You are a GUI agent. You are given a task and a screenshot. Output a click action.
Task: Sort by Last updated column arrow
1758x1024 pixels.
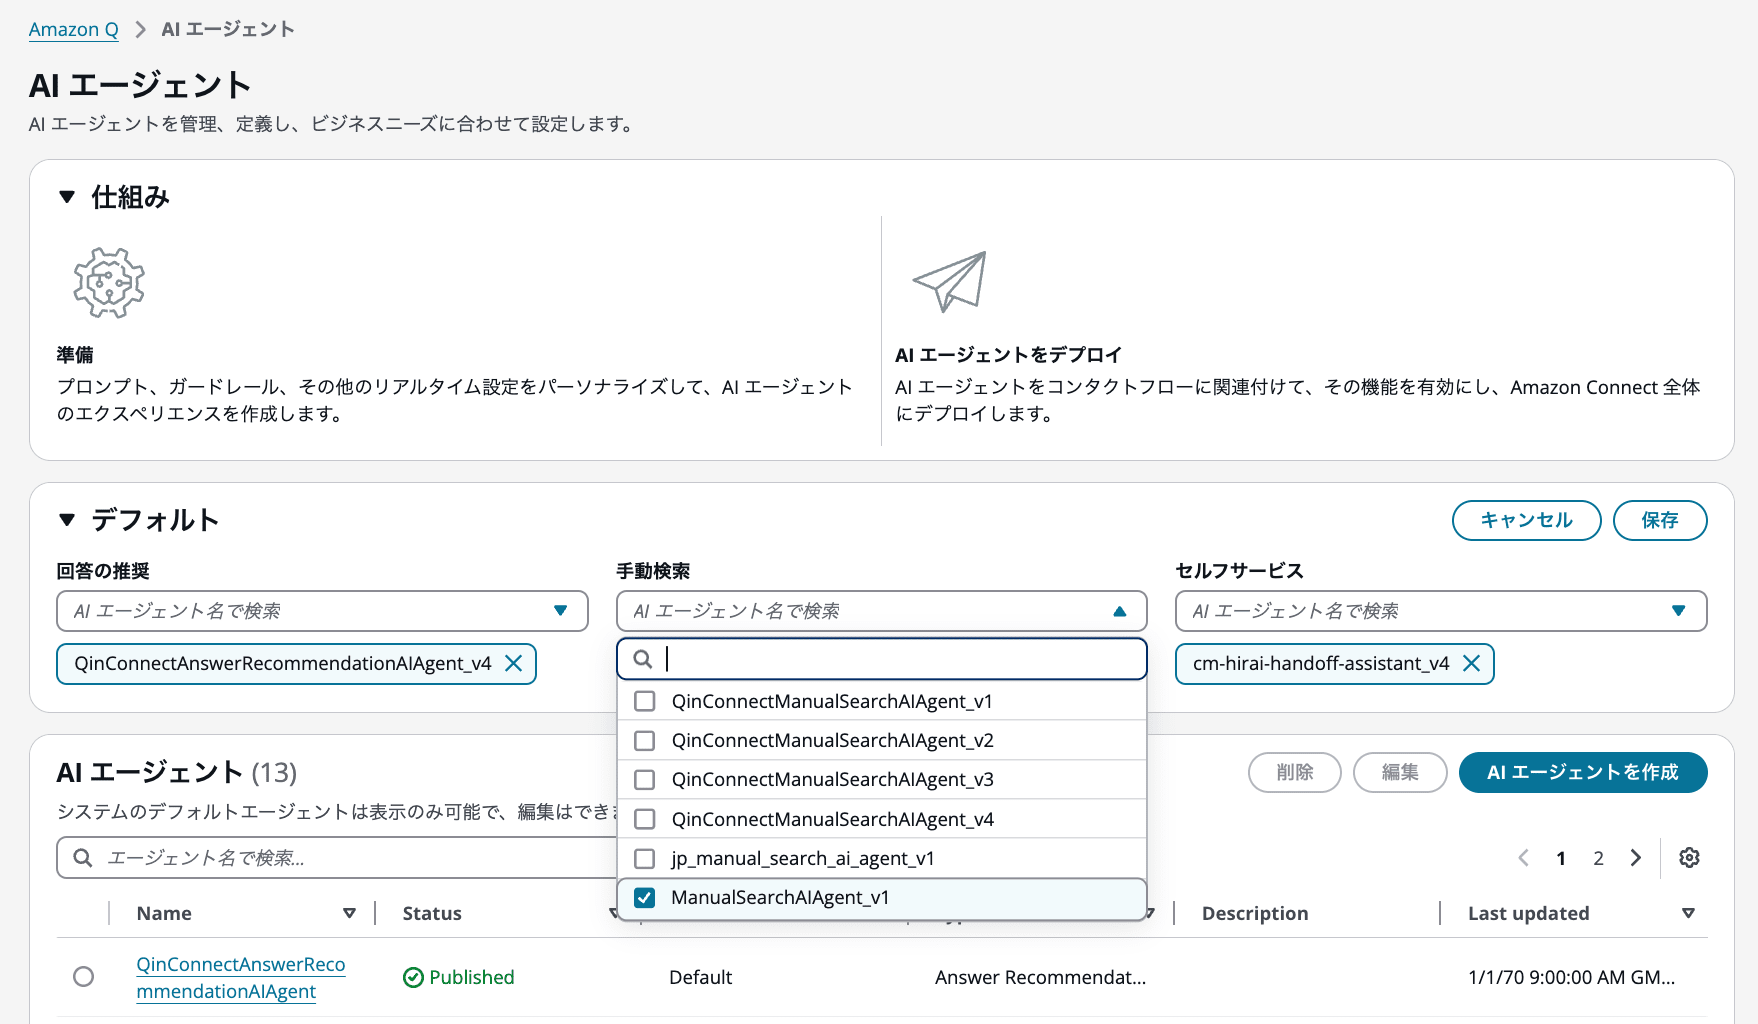[1688, 913]
